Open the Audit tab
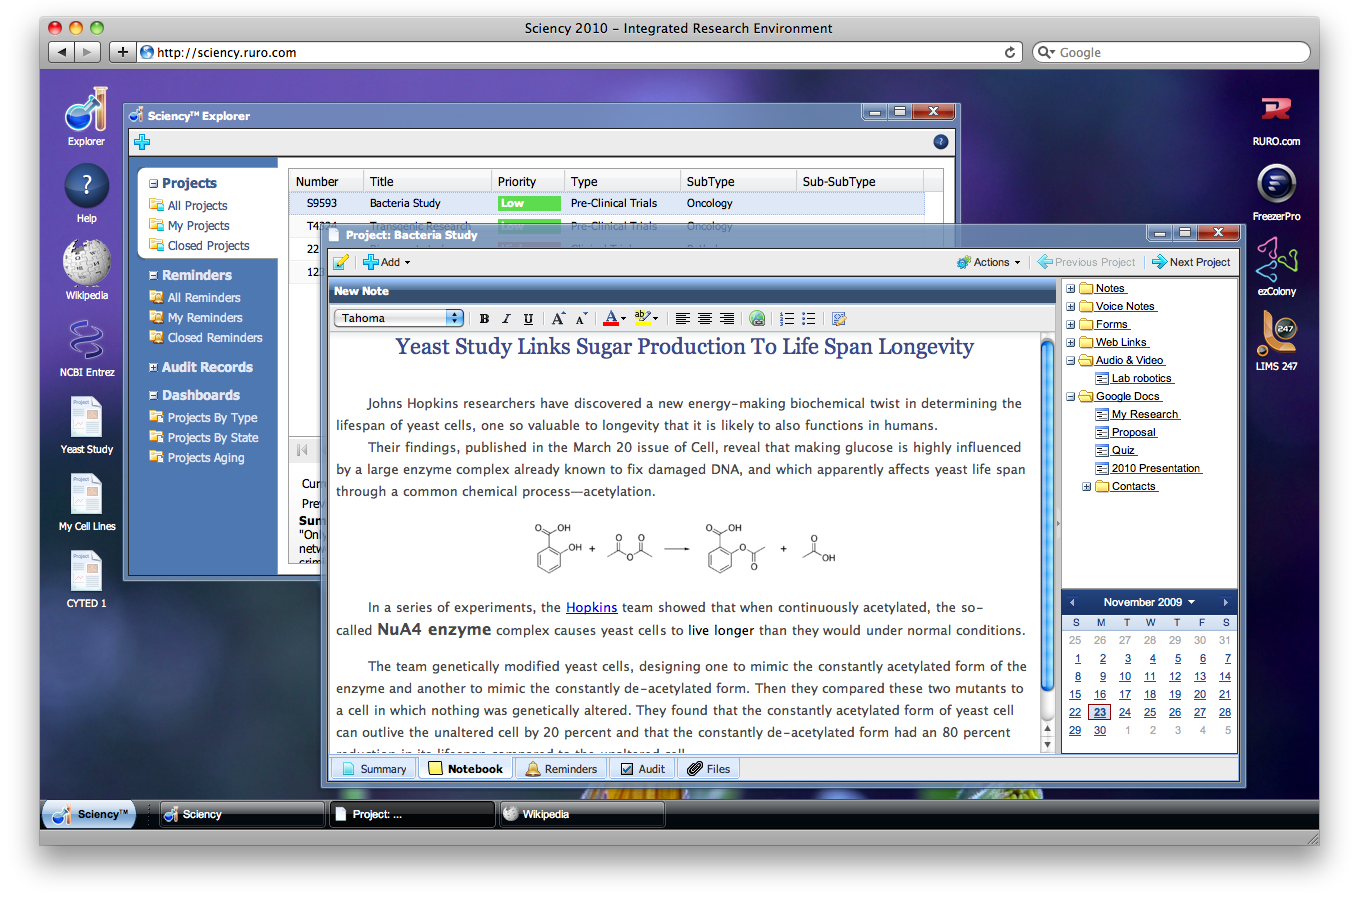This screenshot has height=900, width=1359. [x=642, y=769]
